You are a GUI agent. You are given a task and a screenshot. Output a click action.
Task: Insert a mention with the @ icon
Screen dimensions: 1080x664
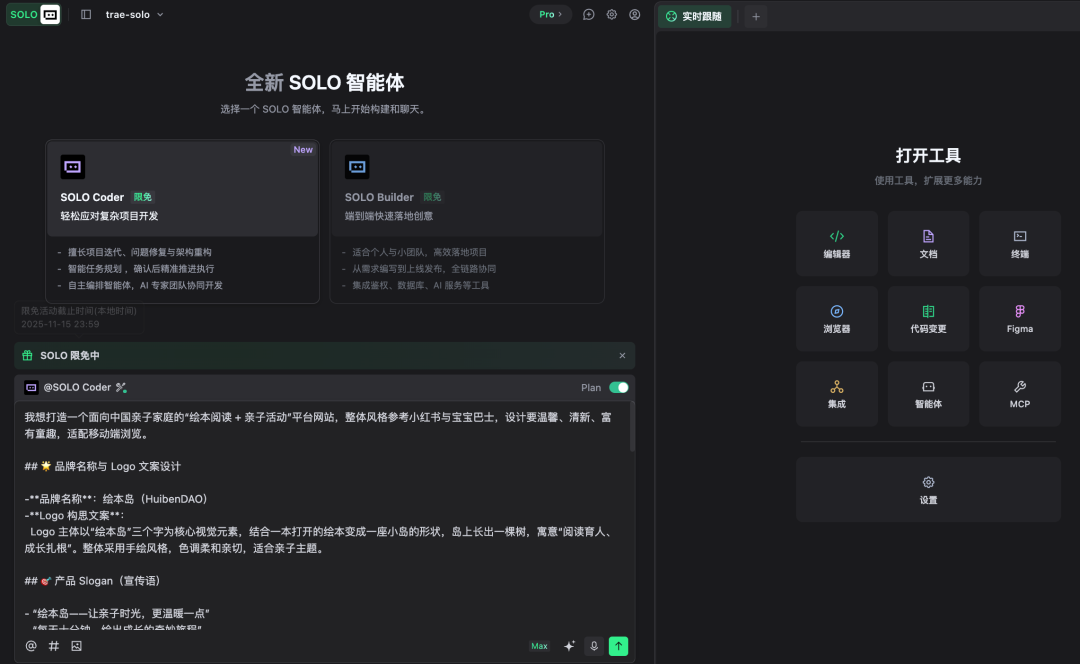pos(31,646)
